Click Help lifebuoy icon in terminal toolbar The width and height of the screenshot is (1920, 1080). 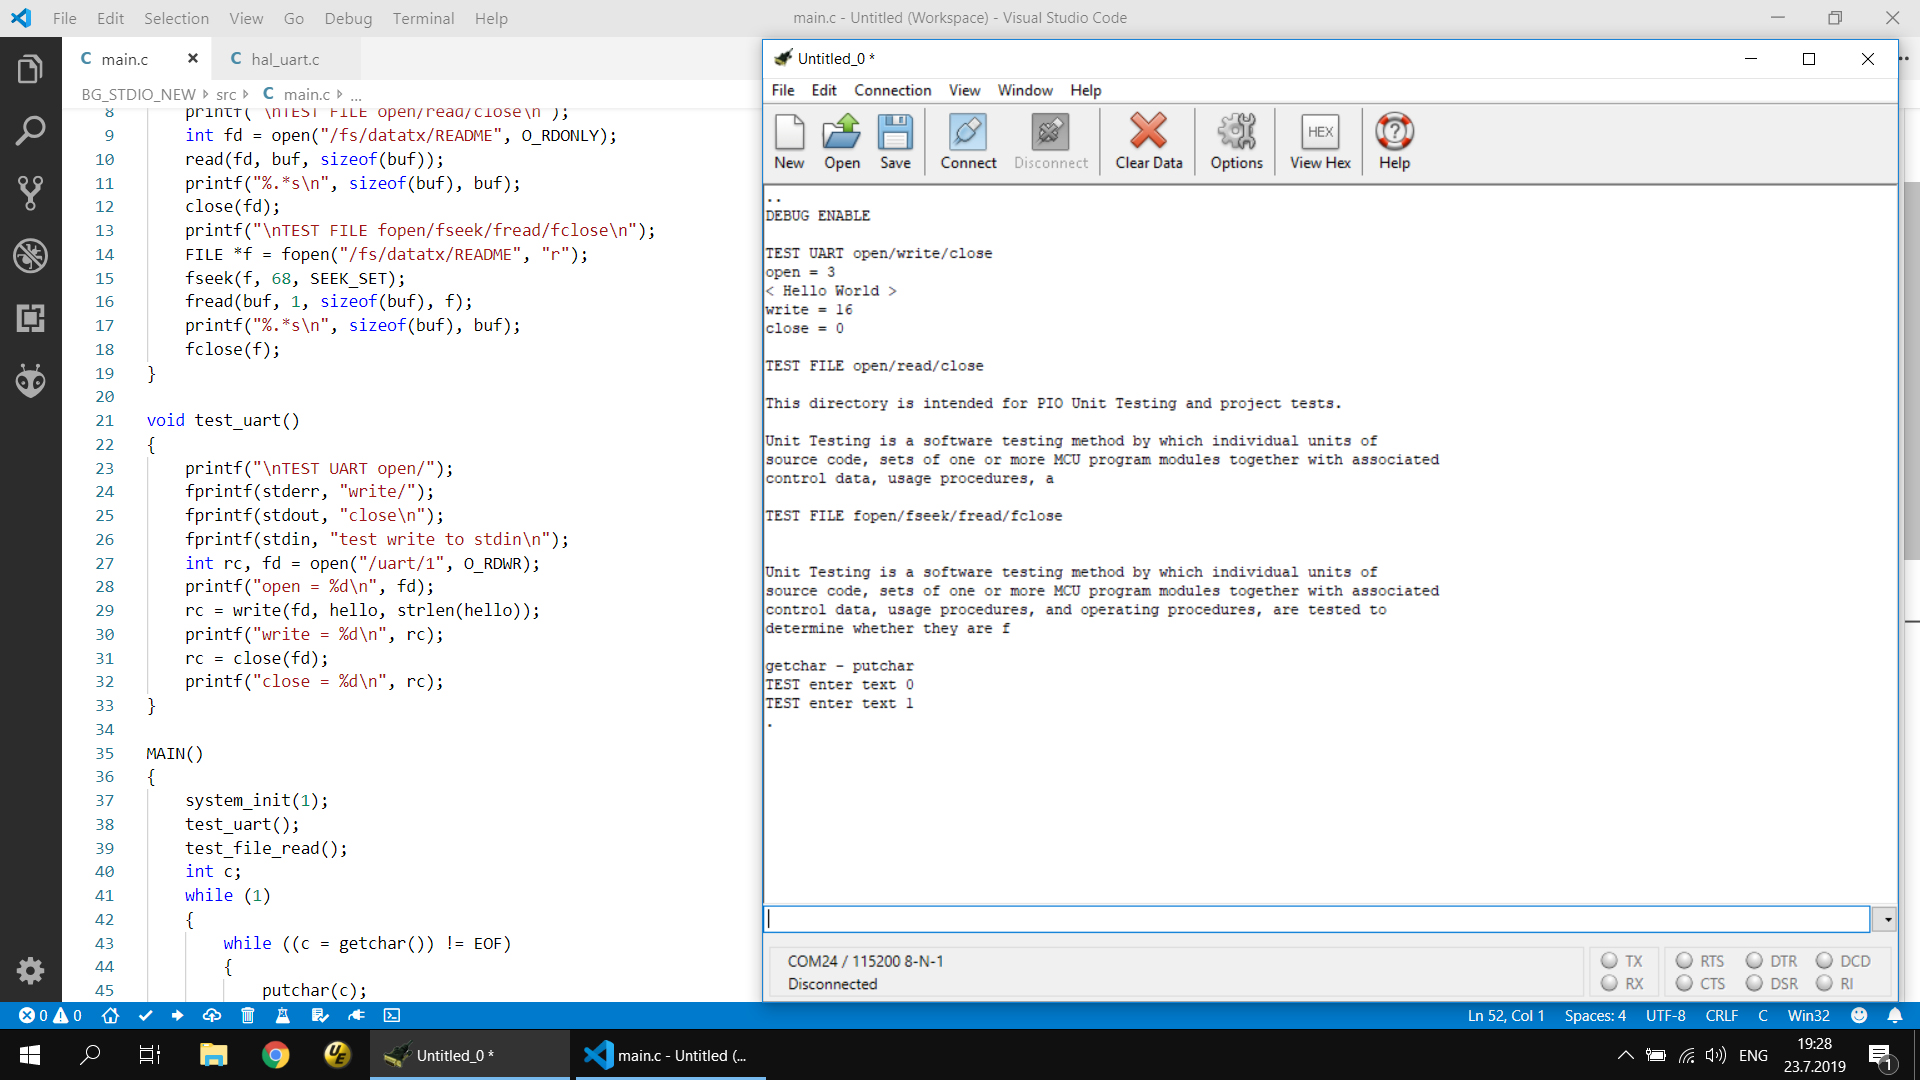pos(1394,142)
